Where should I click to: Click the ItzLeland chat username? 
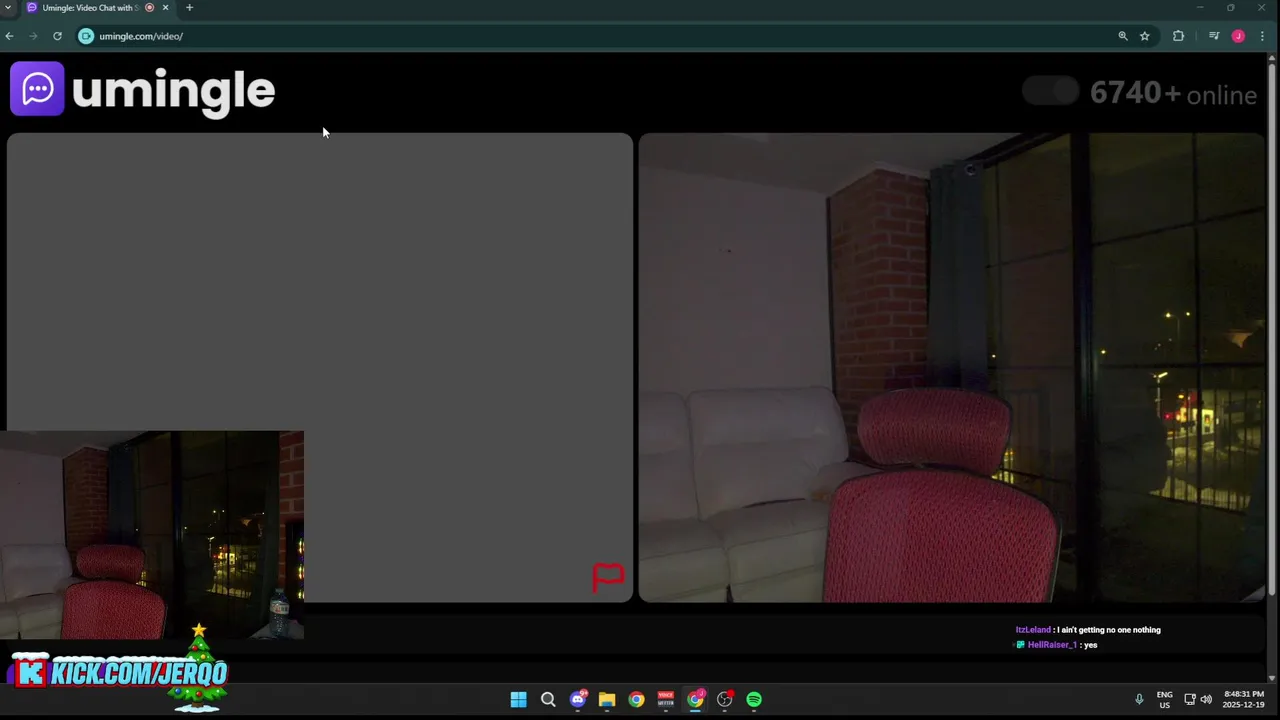[1033, 630]
